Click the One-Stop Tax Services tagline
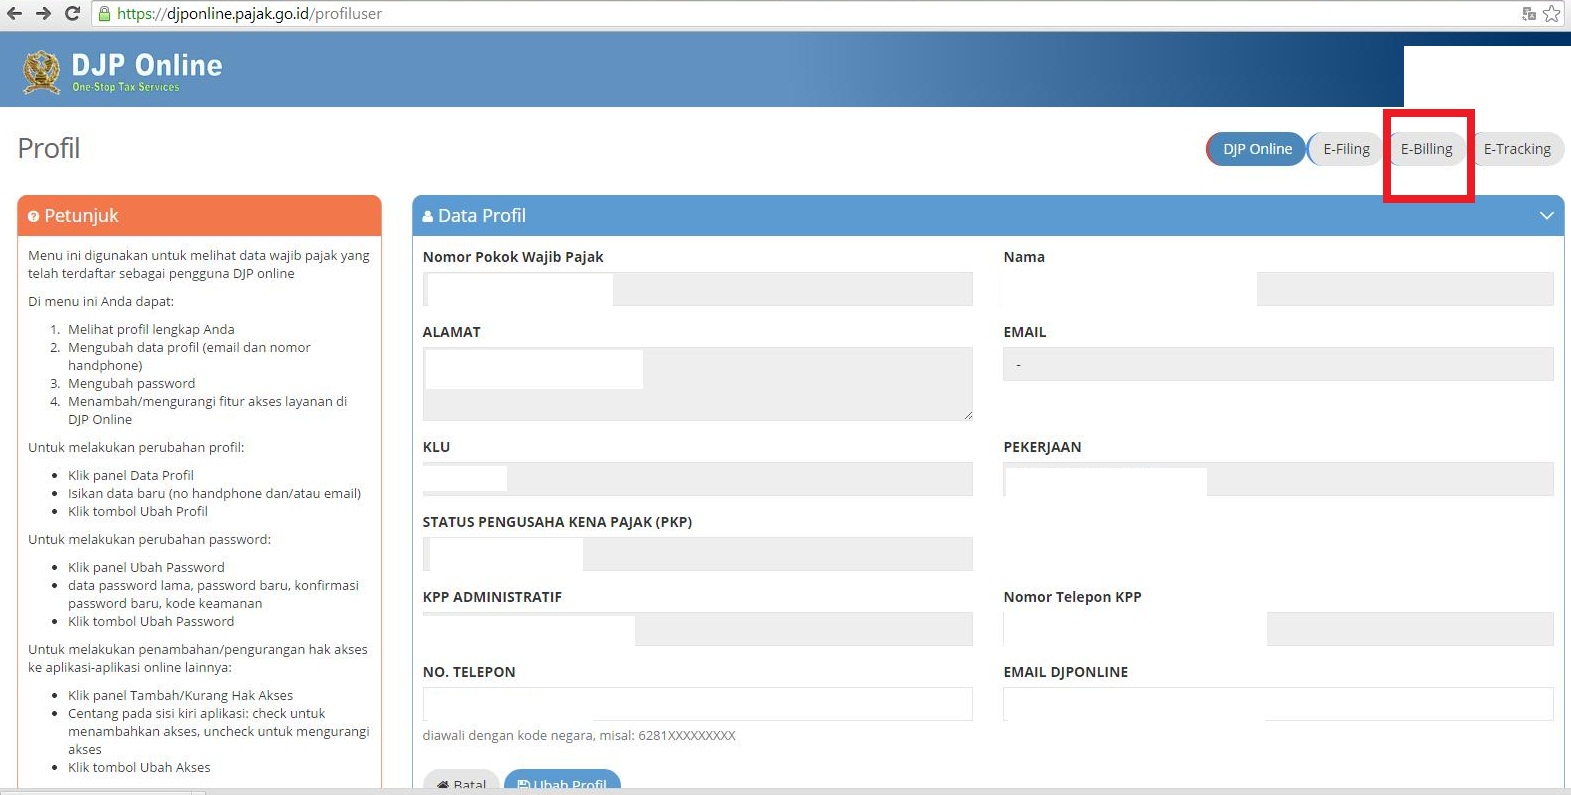This screenshot has width=1571, height=795. pos(126,87)
